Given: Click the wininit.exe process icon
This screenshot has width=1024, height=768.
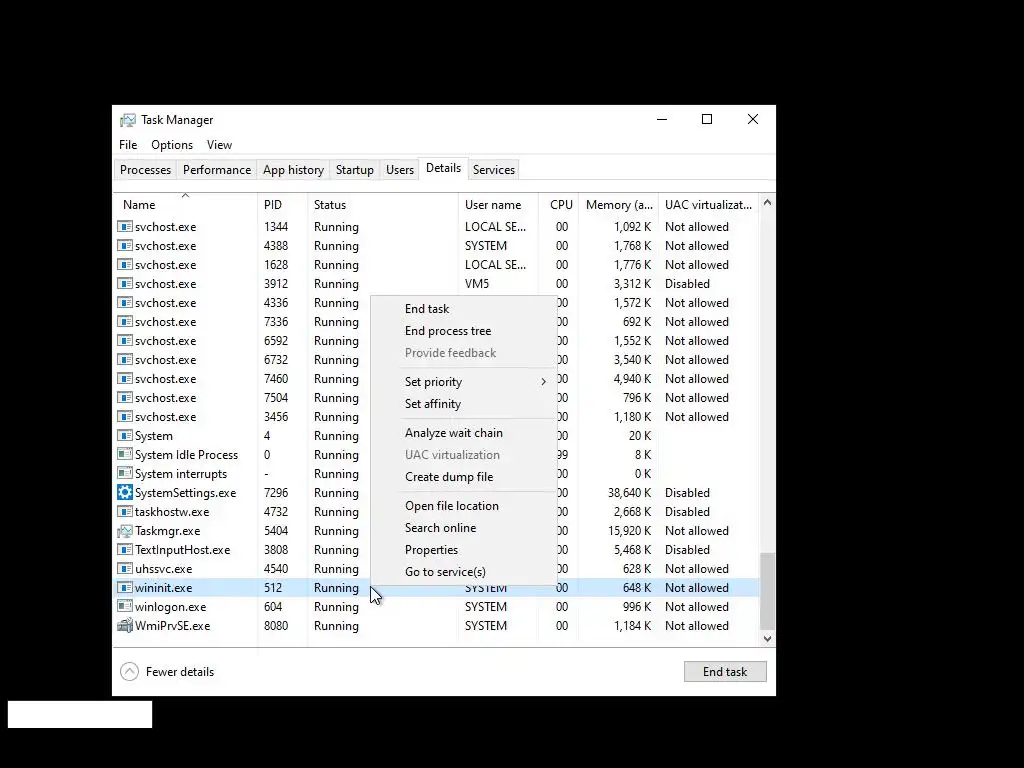Looking at the screenshot, I should coord(125,588).
